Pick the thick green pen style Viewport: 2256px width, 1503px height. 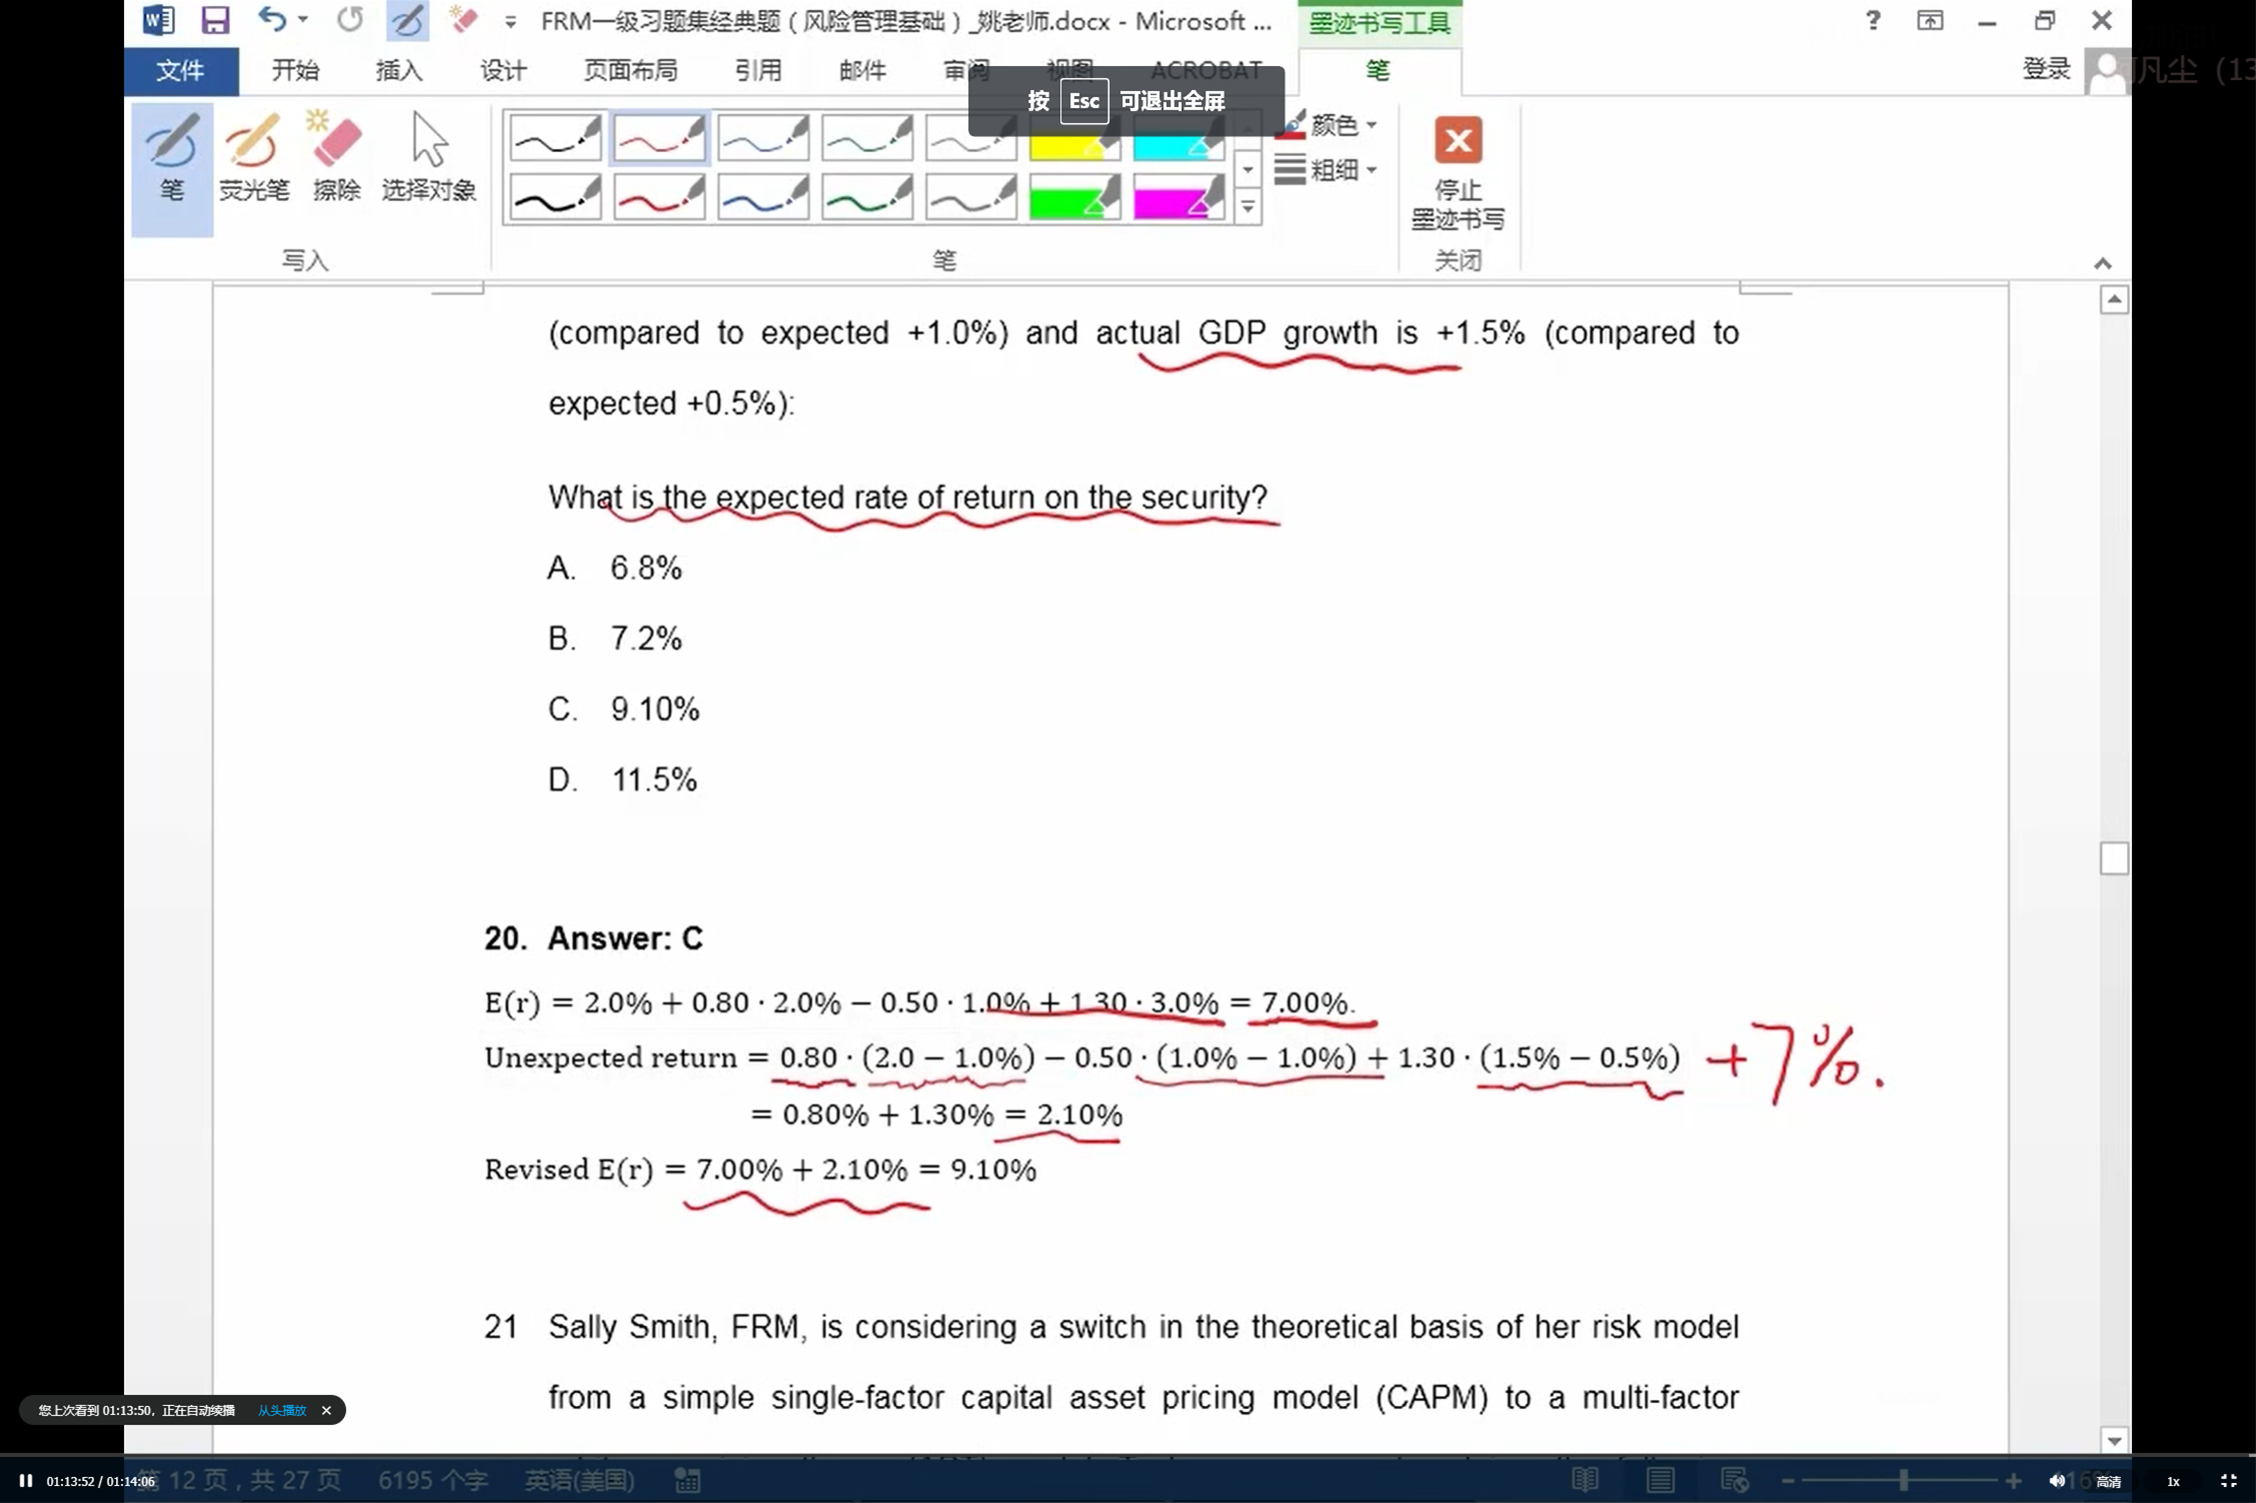click(868, 197)
